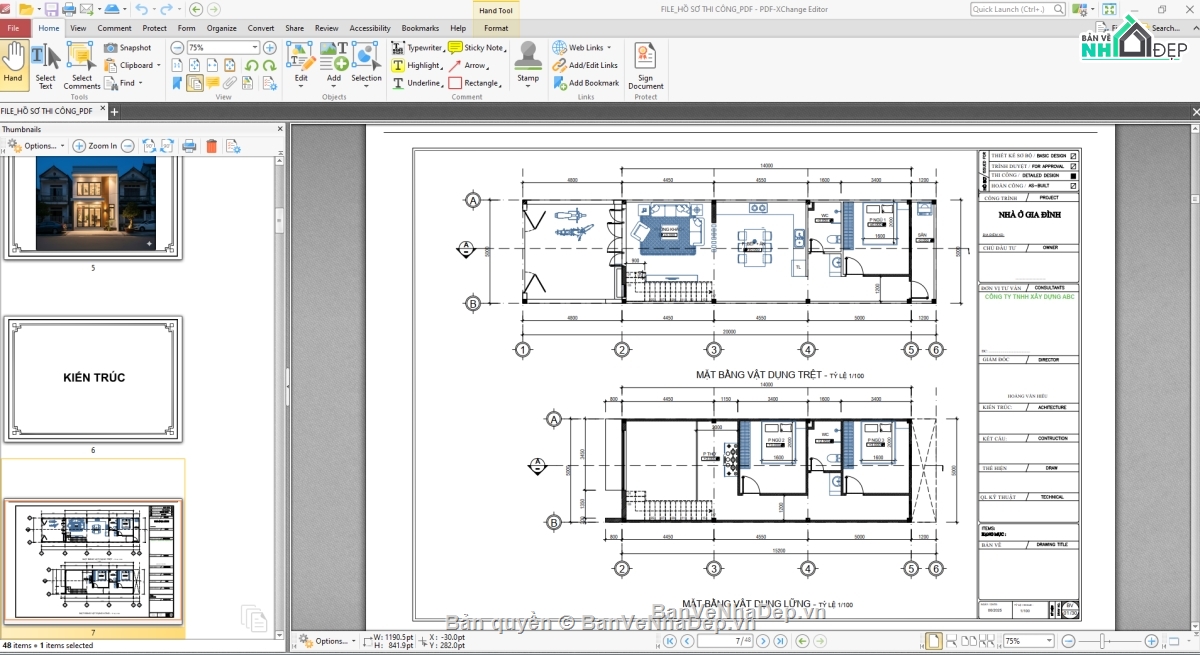Open Thumbnails Options dropdown
Screen dimensions: 1200x655
coord(36,146)
